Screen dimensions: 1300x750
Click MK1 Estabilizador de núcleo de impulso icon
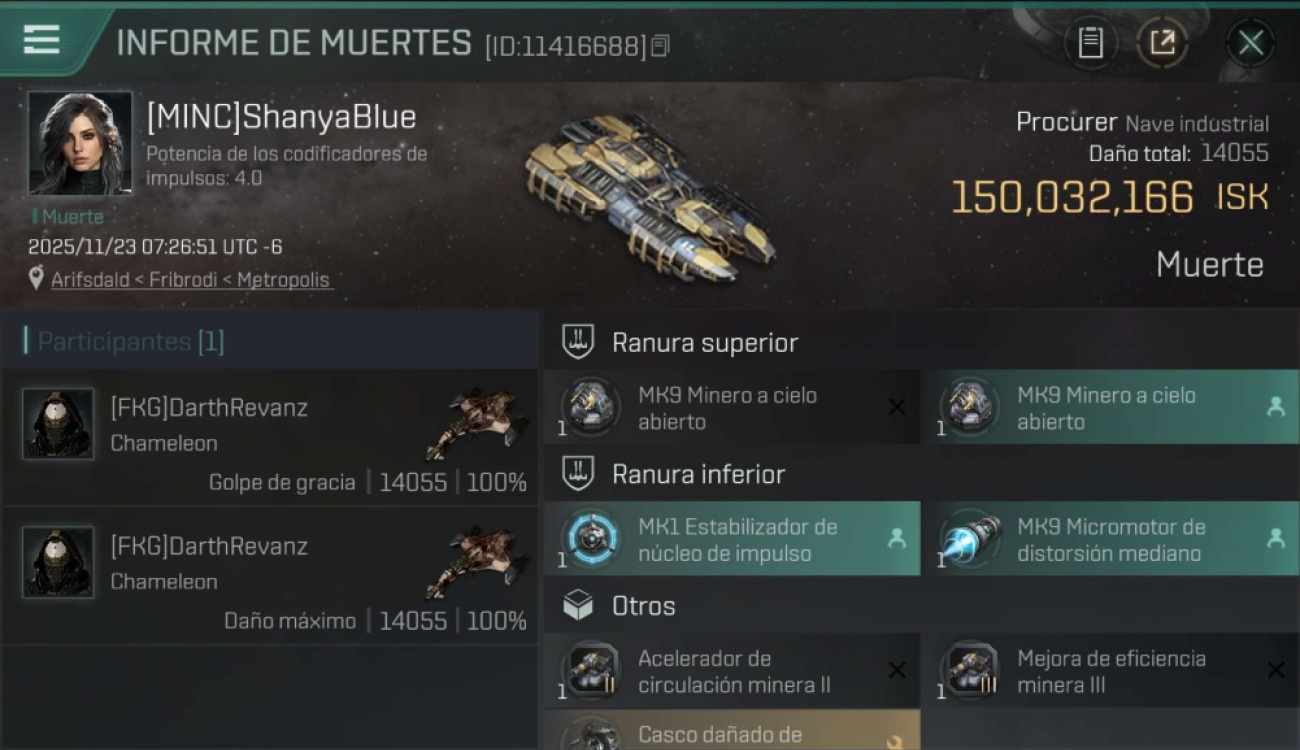tap(590, 539)
